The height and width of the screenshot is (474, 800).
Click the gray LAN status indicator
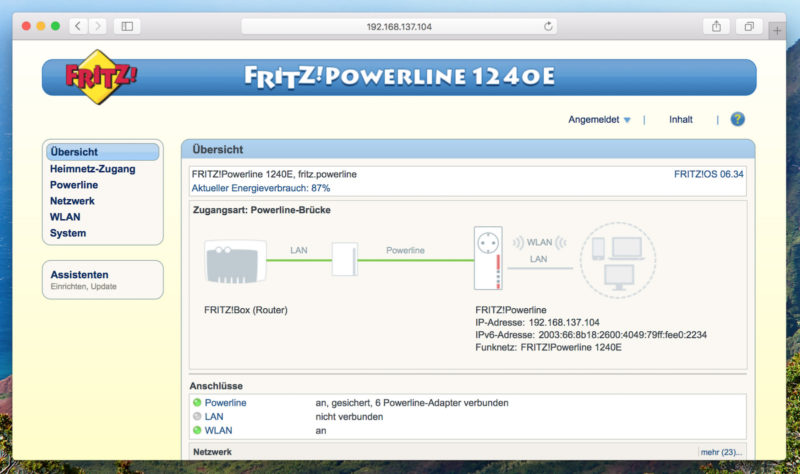197,416
